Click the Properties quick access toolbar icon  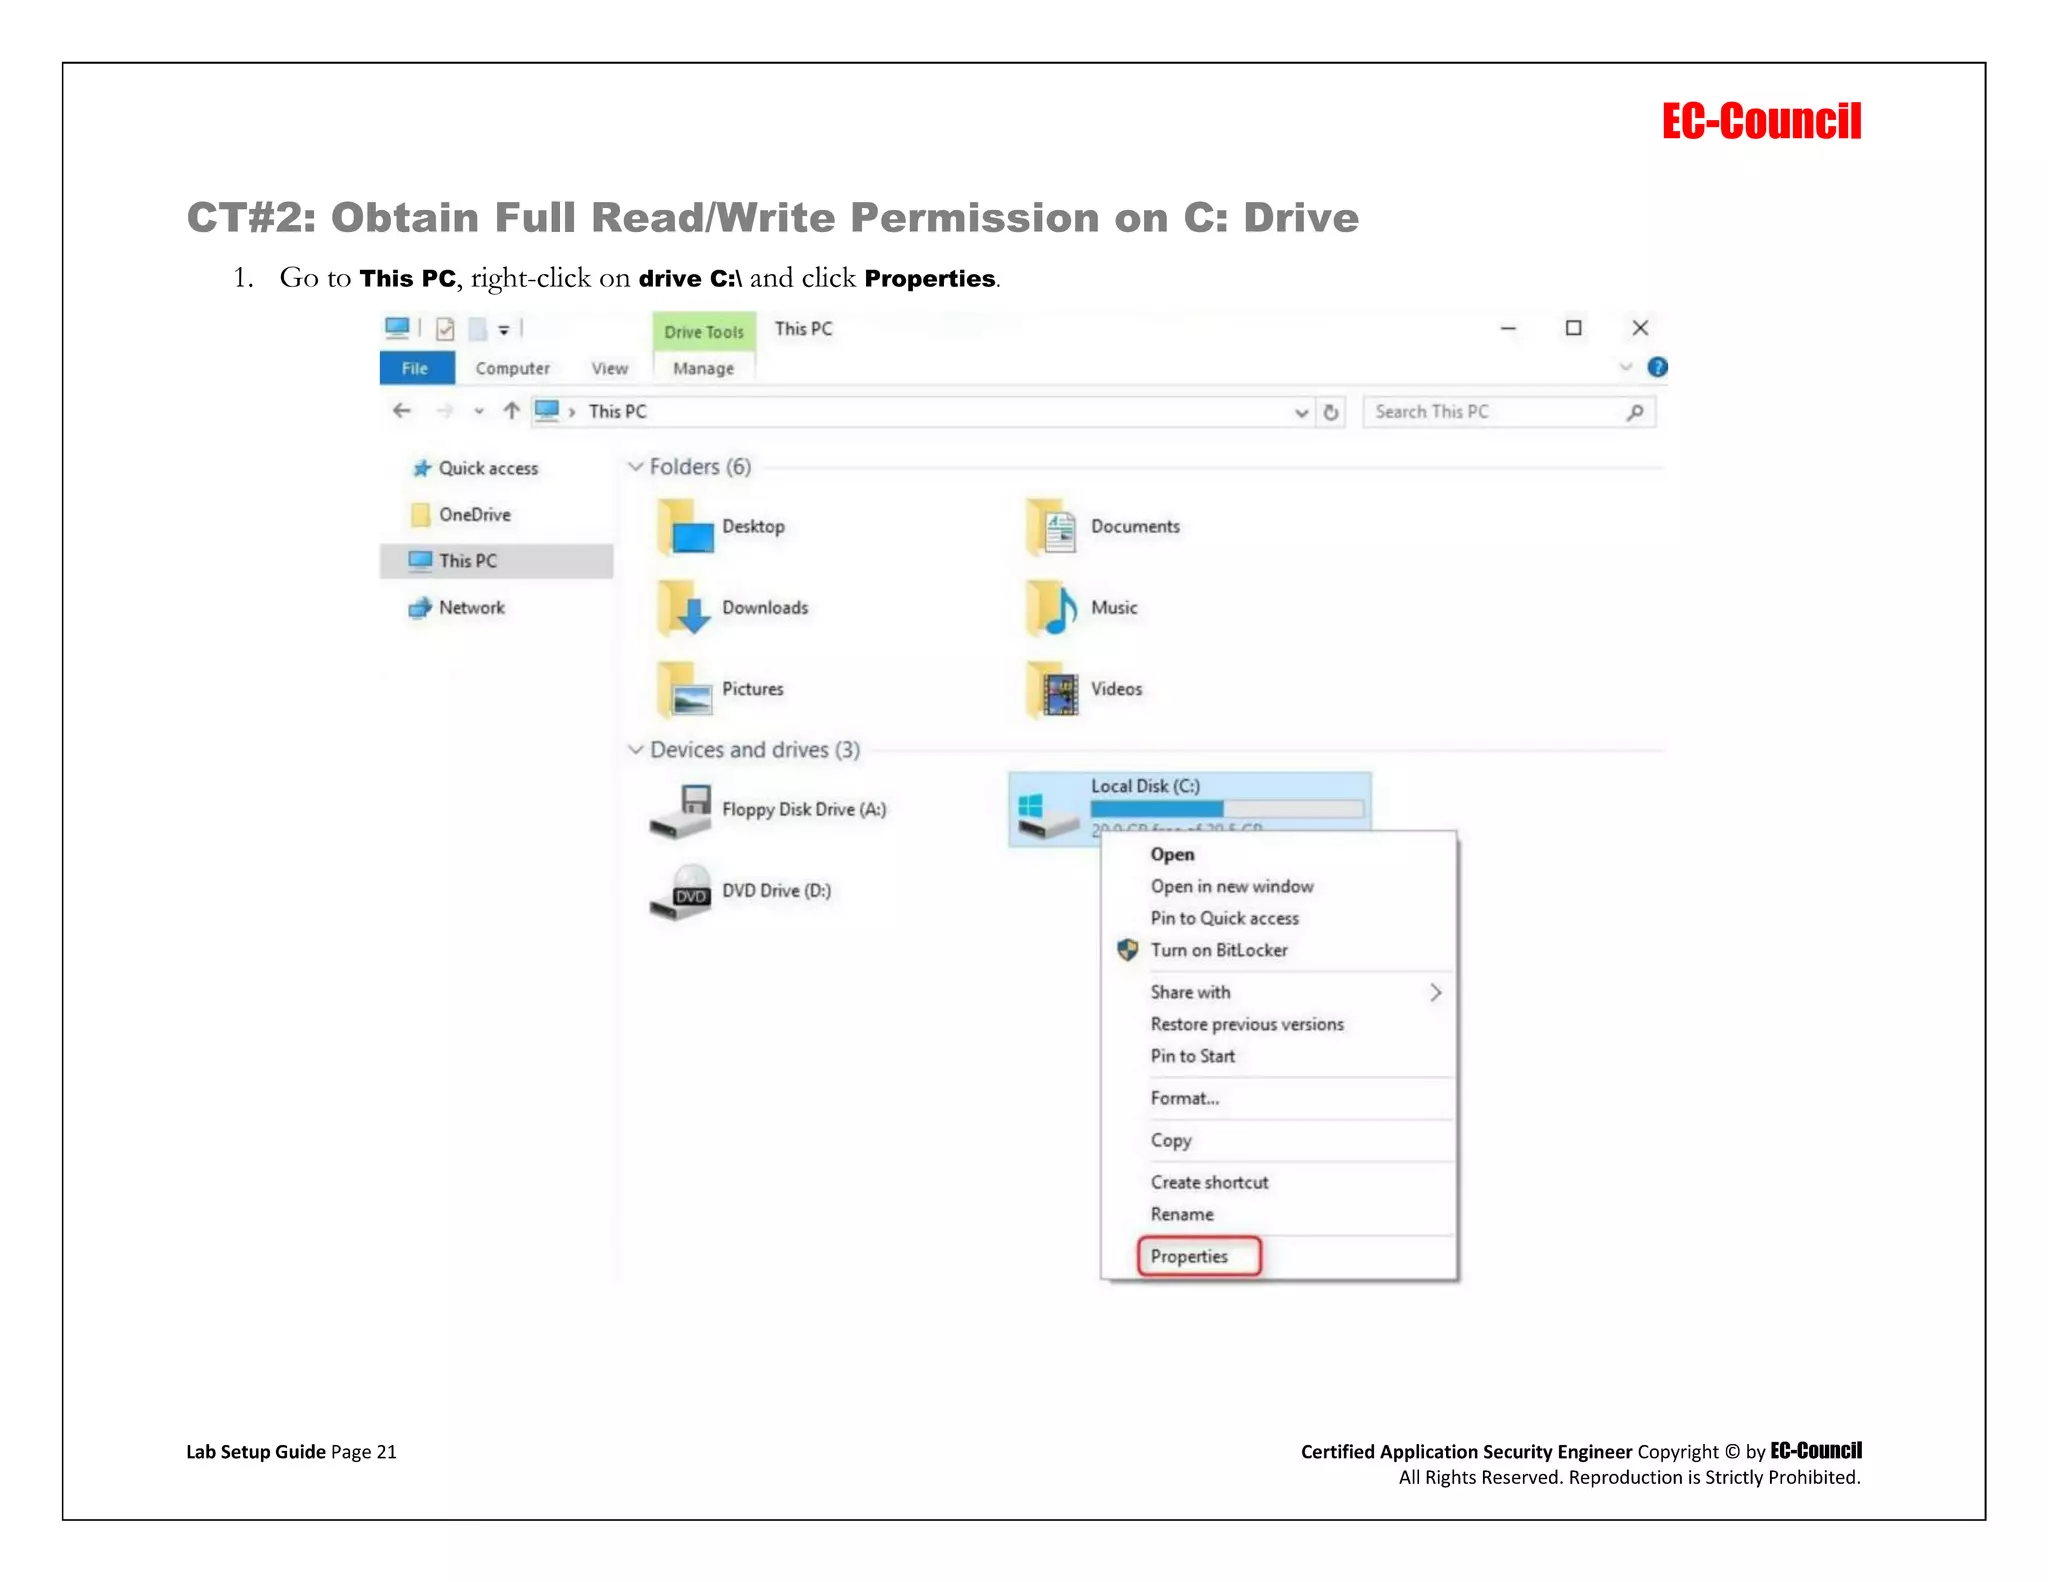(x=445, y=329)
